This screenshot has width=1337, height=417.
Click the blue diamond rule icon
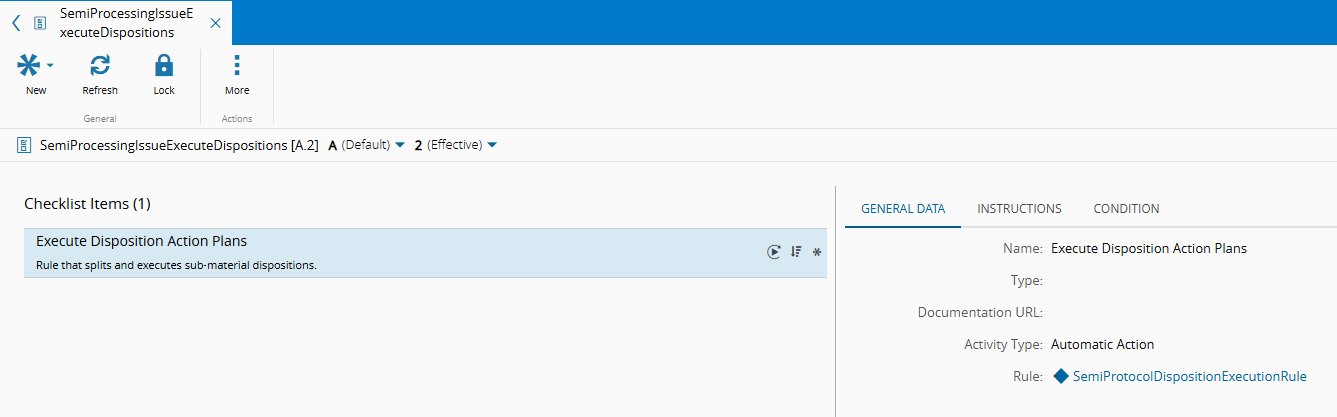[x=1061, y=377]
